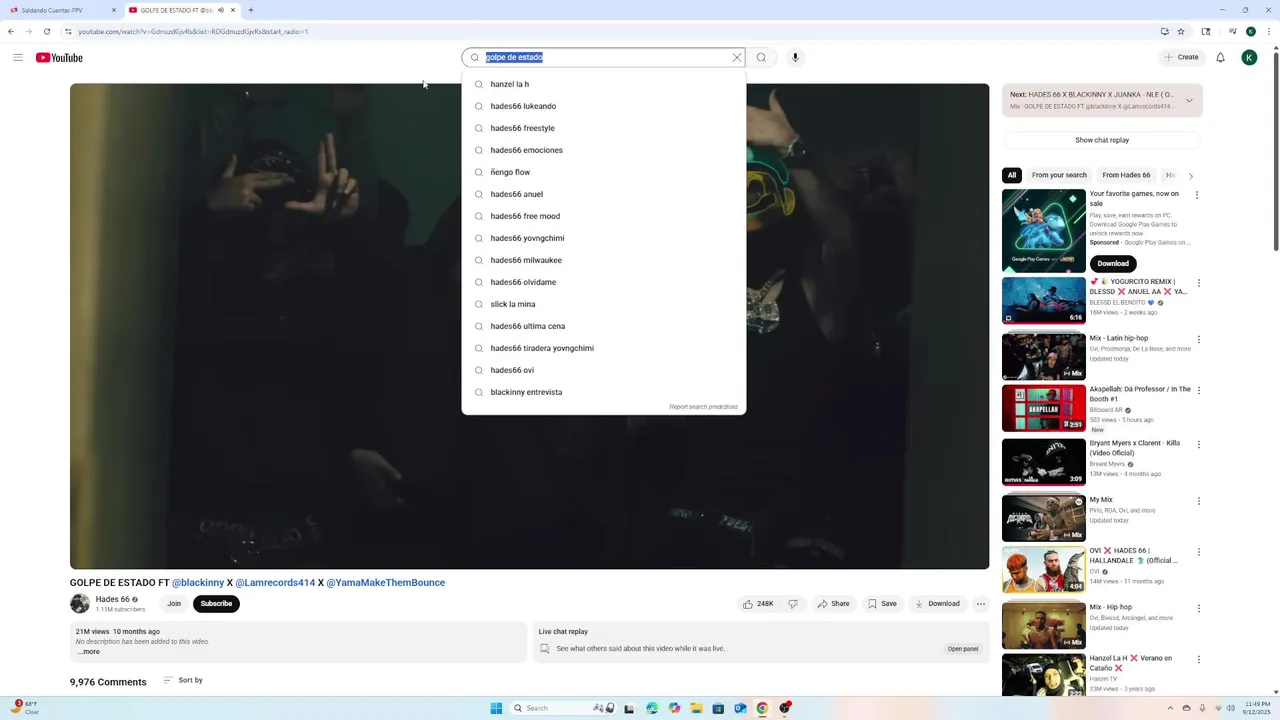Select the 'From your search' chip
Viewport: 1280px width, 720px height.
(1059, 175)
